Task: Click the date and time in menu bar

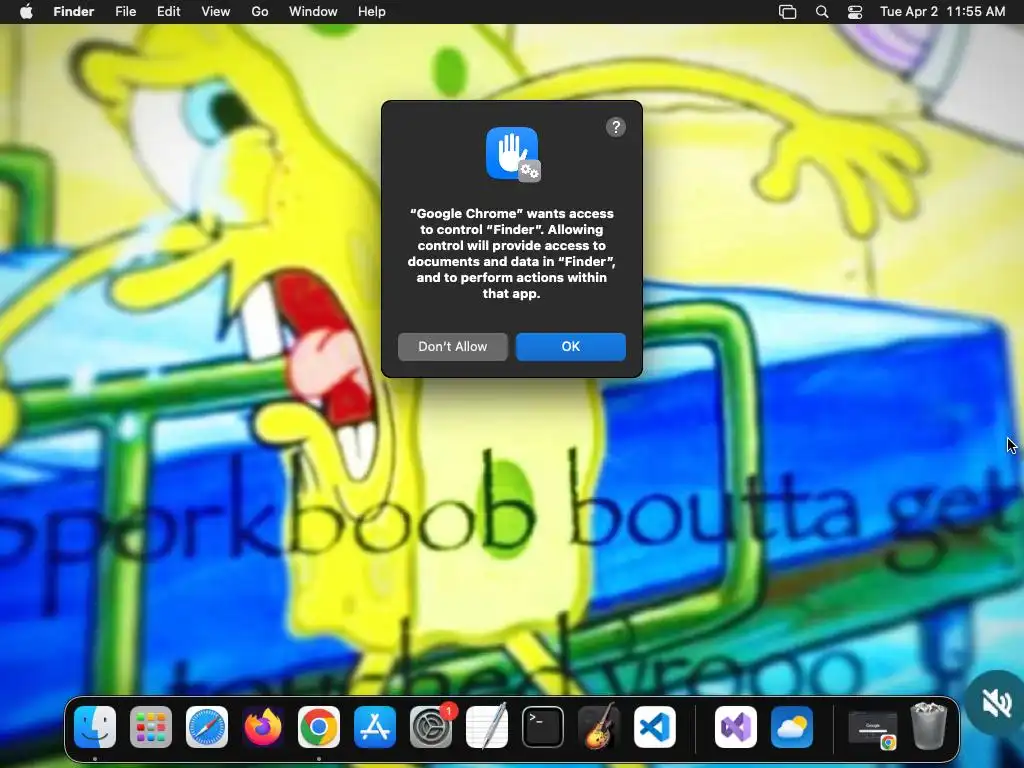Action: pyautogui.click(x=942, y=12)
